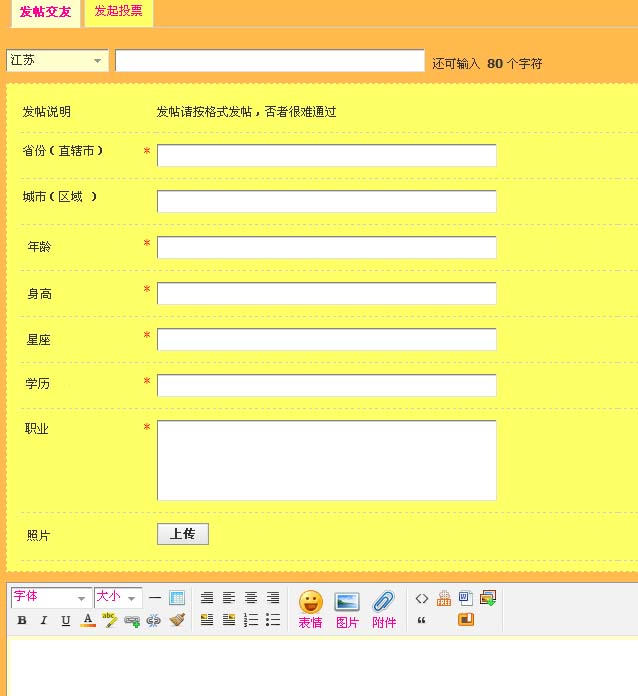638x696 pixels.
Task: Insert a bulleted list
Action: click(273, 620)
